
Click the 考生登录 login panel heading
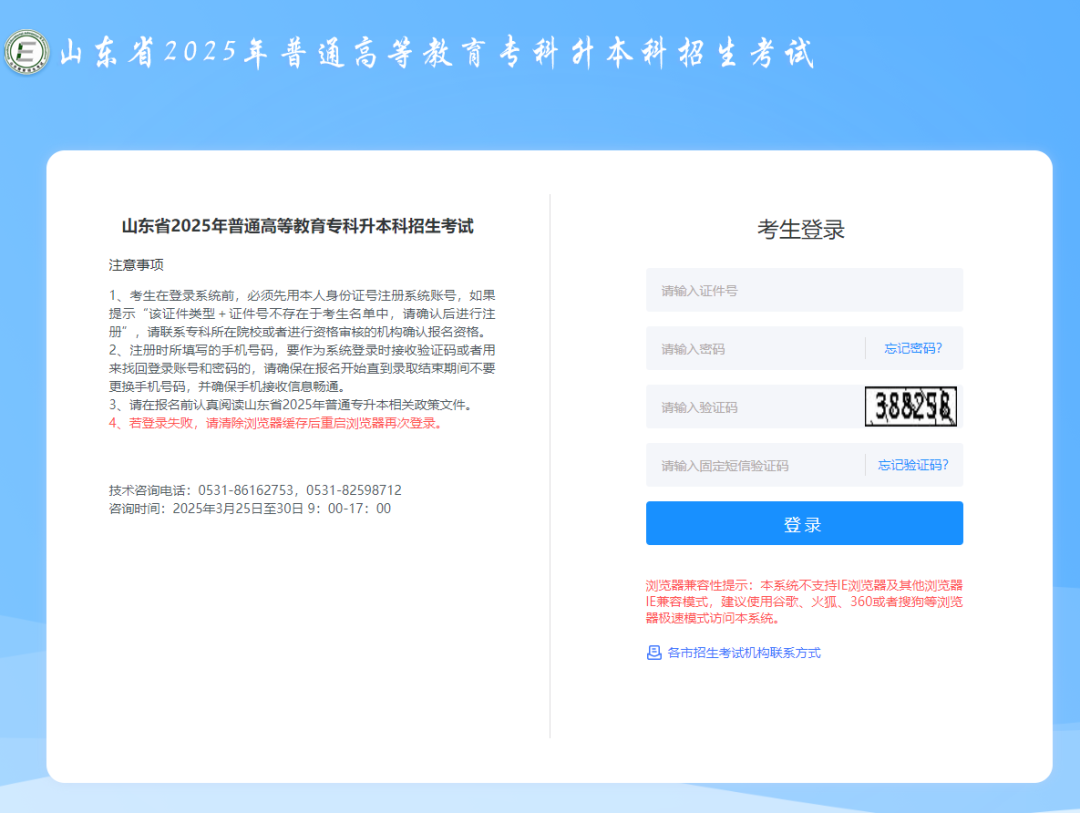point(803,229)
